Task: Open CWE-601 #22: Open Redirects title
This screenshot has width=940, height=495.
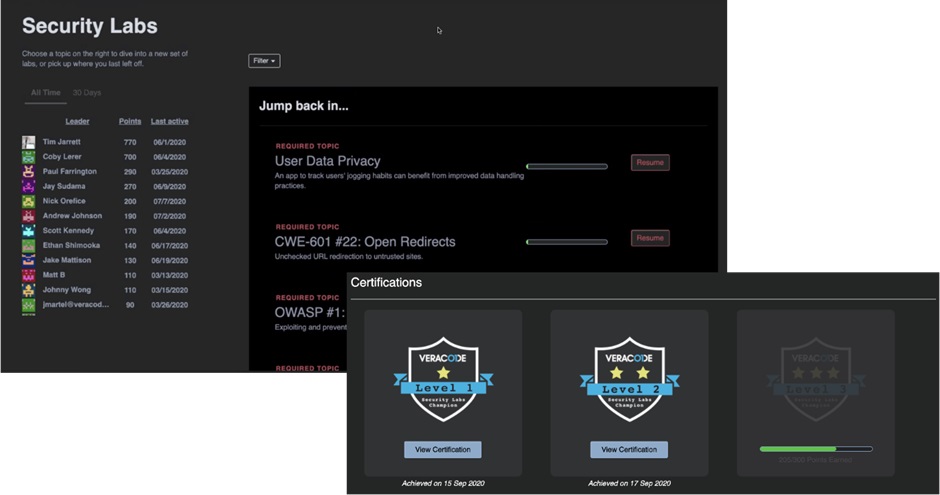Action: click(x=364, y=242)
